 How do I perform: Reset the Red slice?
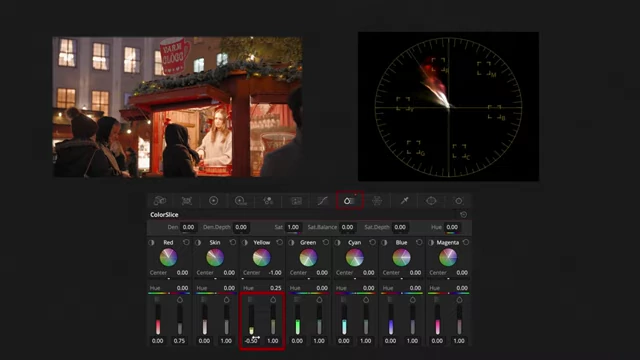tap(187, 242)
